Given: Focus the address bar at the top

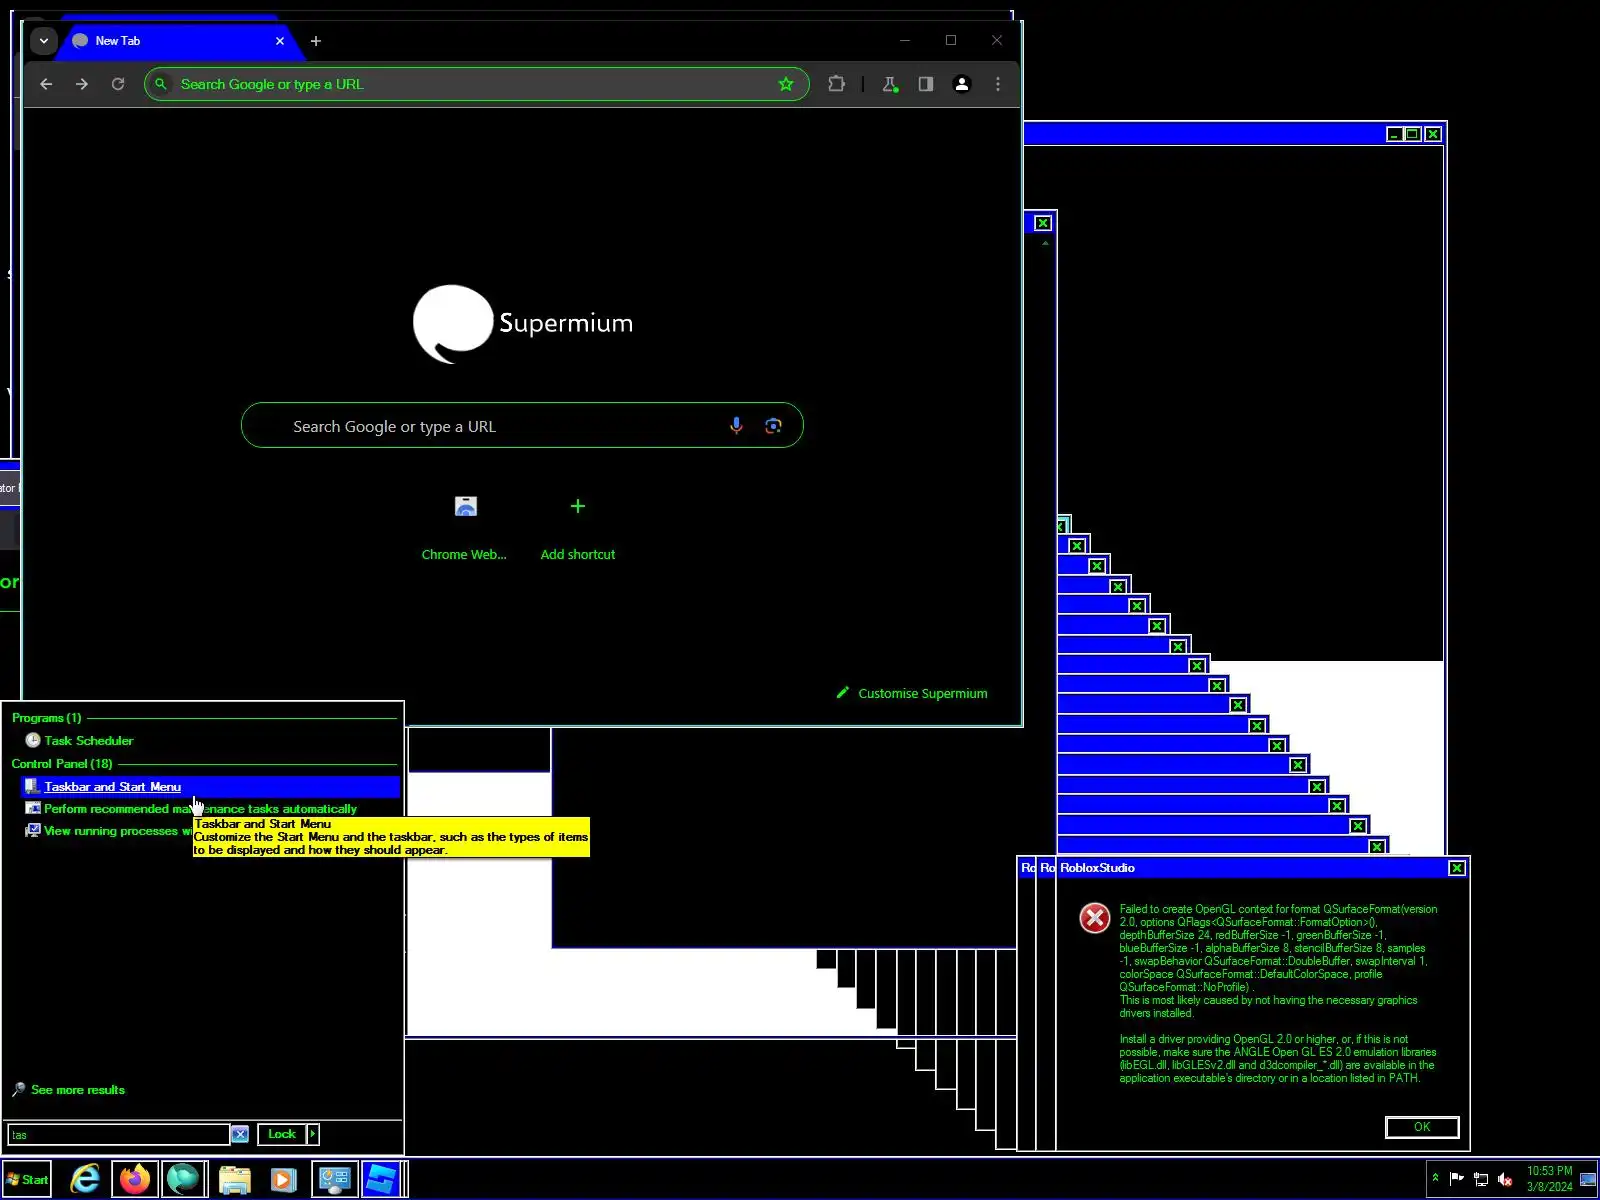Looking at the screenshot, I should [x=476, y=84].
